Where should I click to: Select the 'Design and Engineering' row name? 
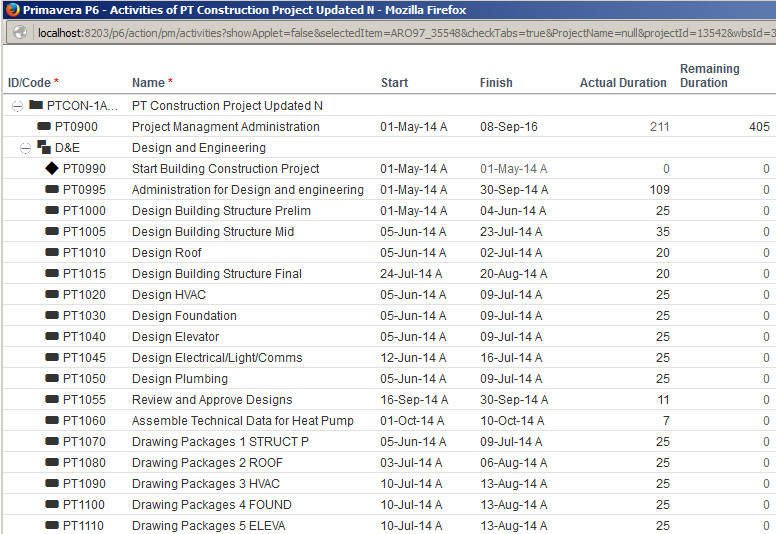point(198,148)
